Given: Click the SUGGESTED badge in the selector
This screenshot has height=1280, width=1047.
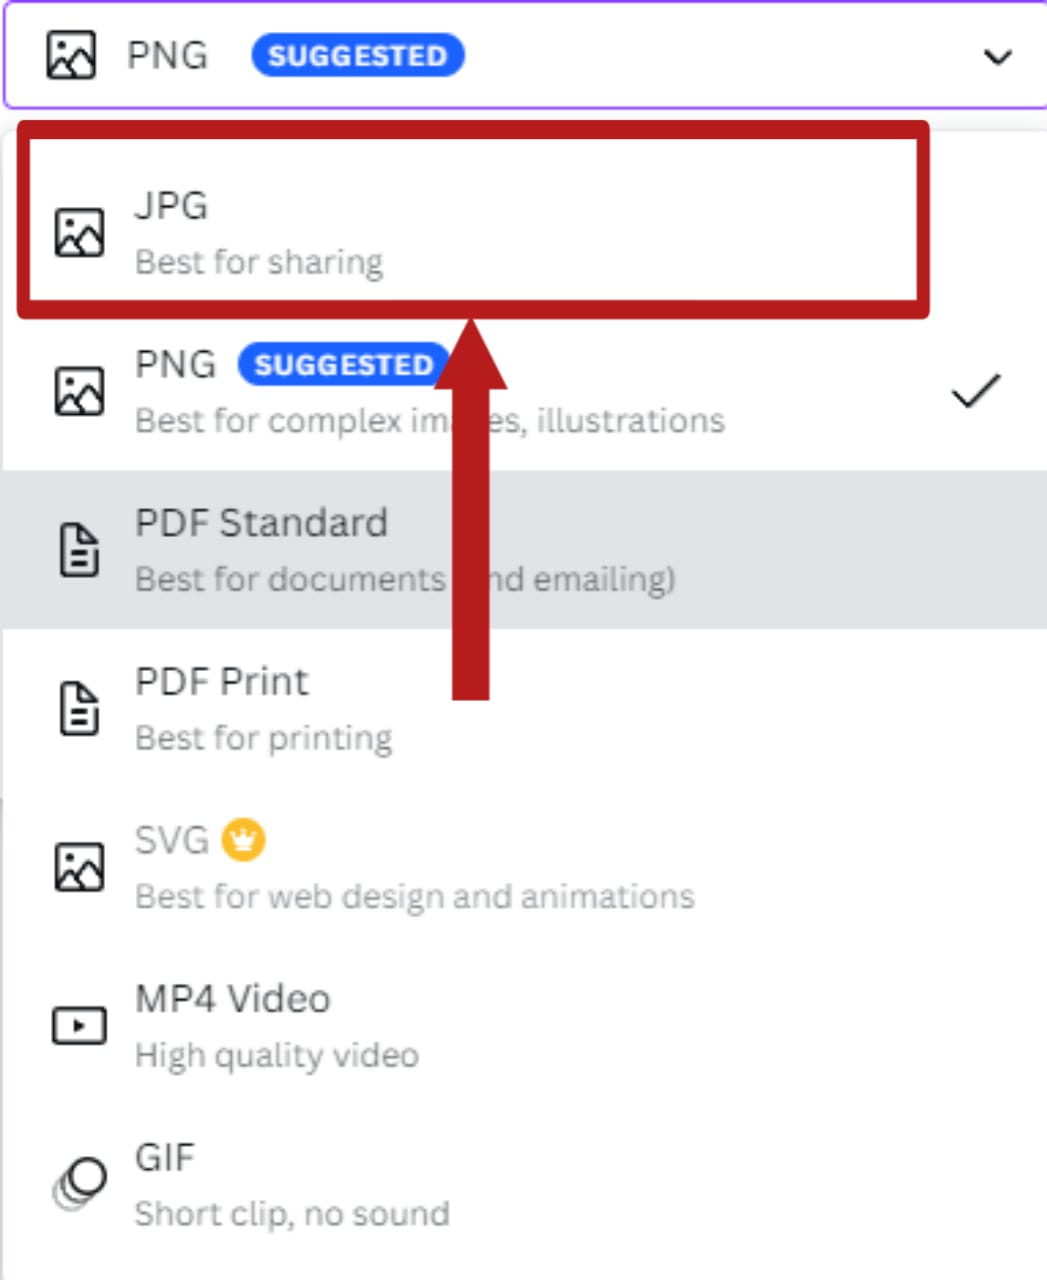Looking at the screenshot, I should point(357,56).
